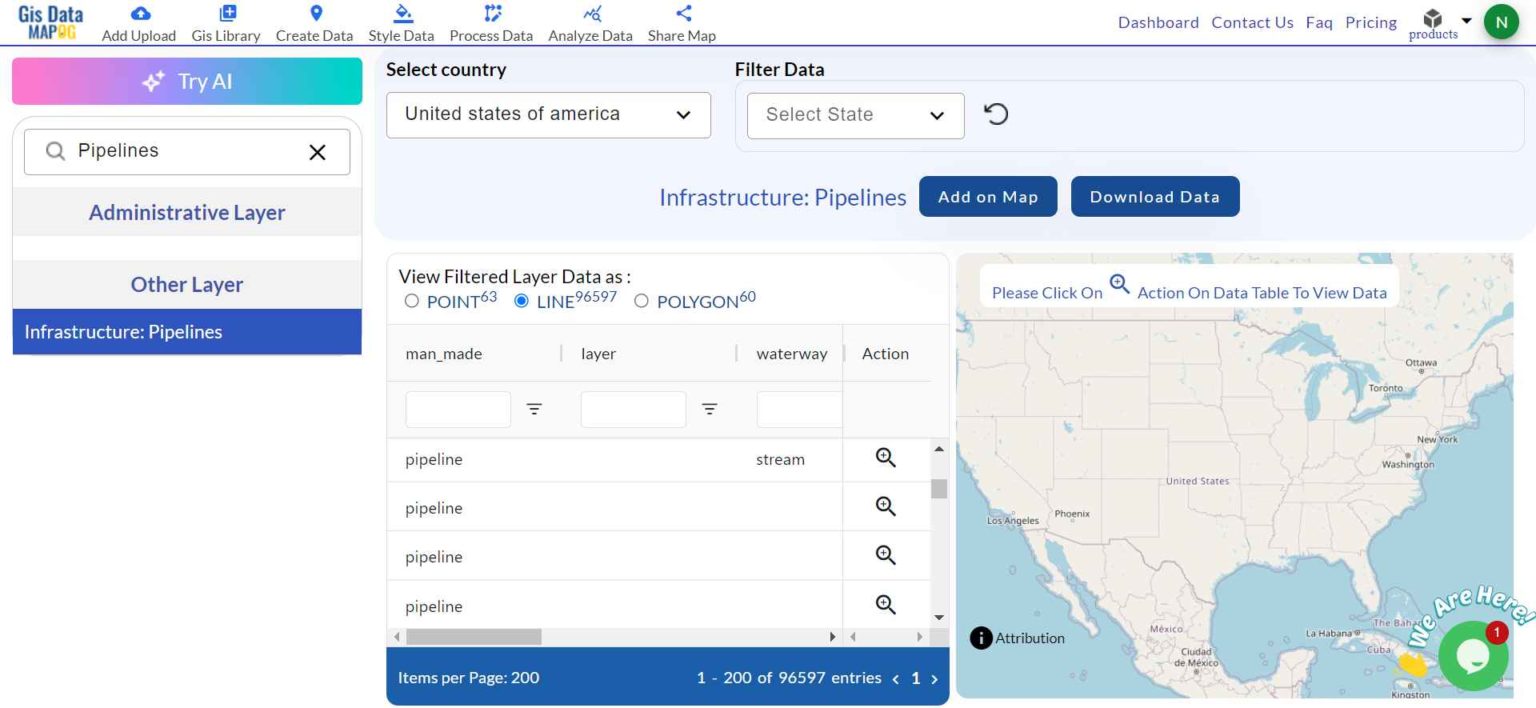Open the Dashboard page

click(1157, 22)
